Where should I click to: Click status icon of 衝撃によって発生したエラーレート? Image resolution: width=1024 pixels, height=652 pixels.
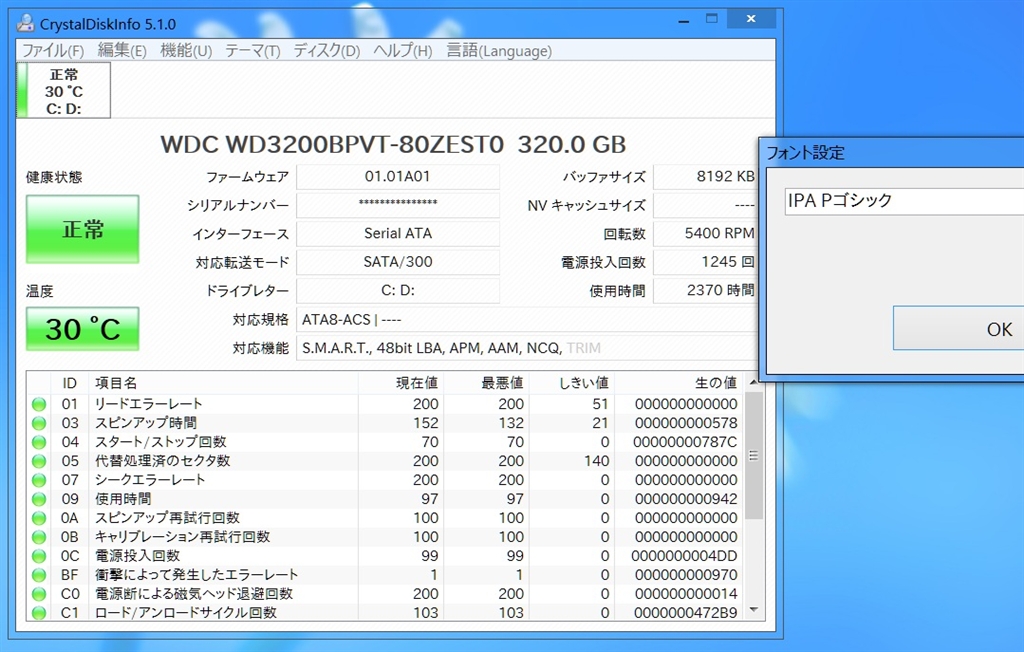tap(39, 575)
